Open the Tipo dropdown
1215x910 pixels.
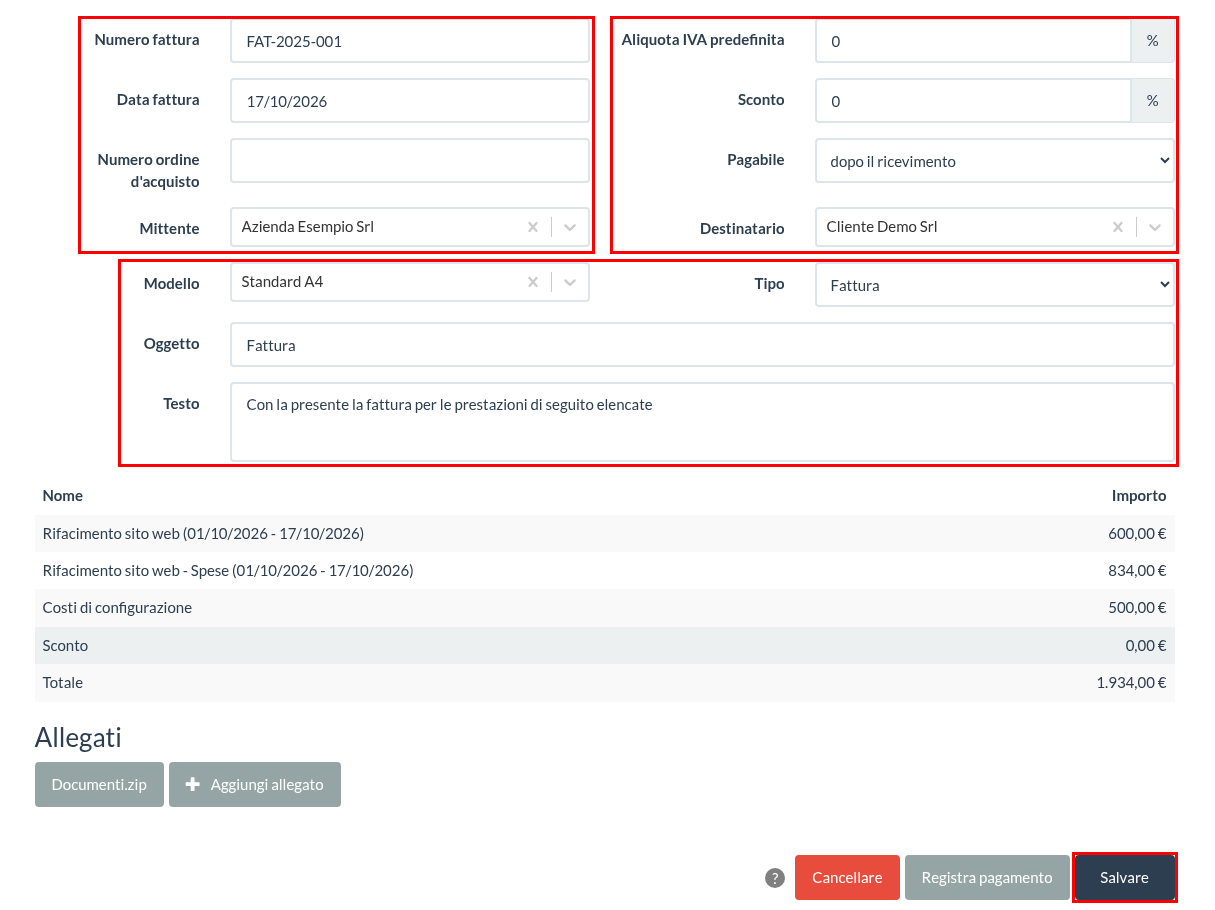[x=995, y=285]
